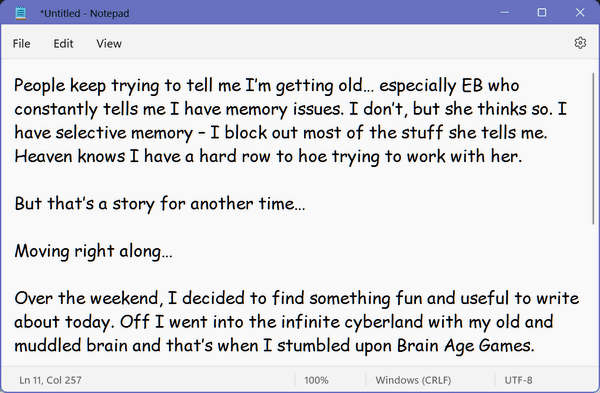Open the File menu
The height and width of the screenshot is (393, 600).
(x=21, y=44)
